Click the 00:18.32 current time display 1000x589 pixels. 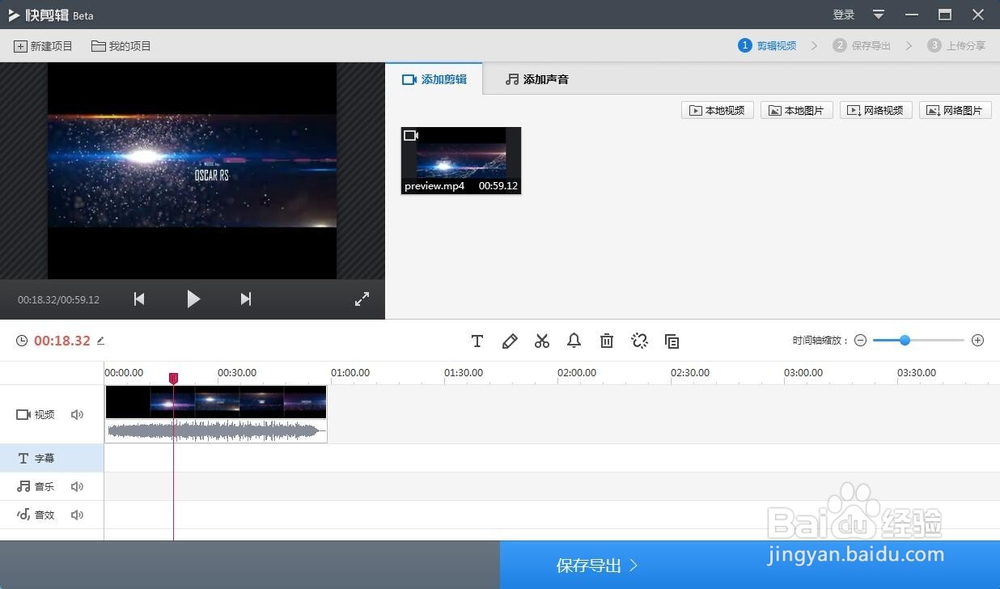click(62, 341)
